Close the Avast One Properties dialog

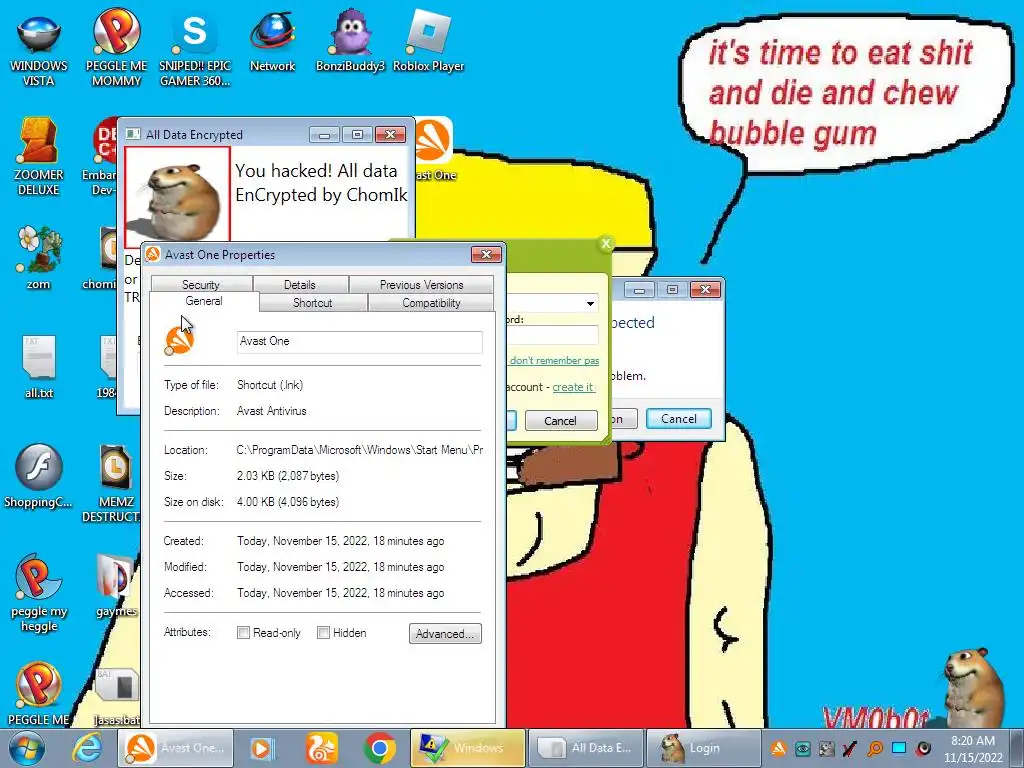487,254
